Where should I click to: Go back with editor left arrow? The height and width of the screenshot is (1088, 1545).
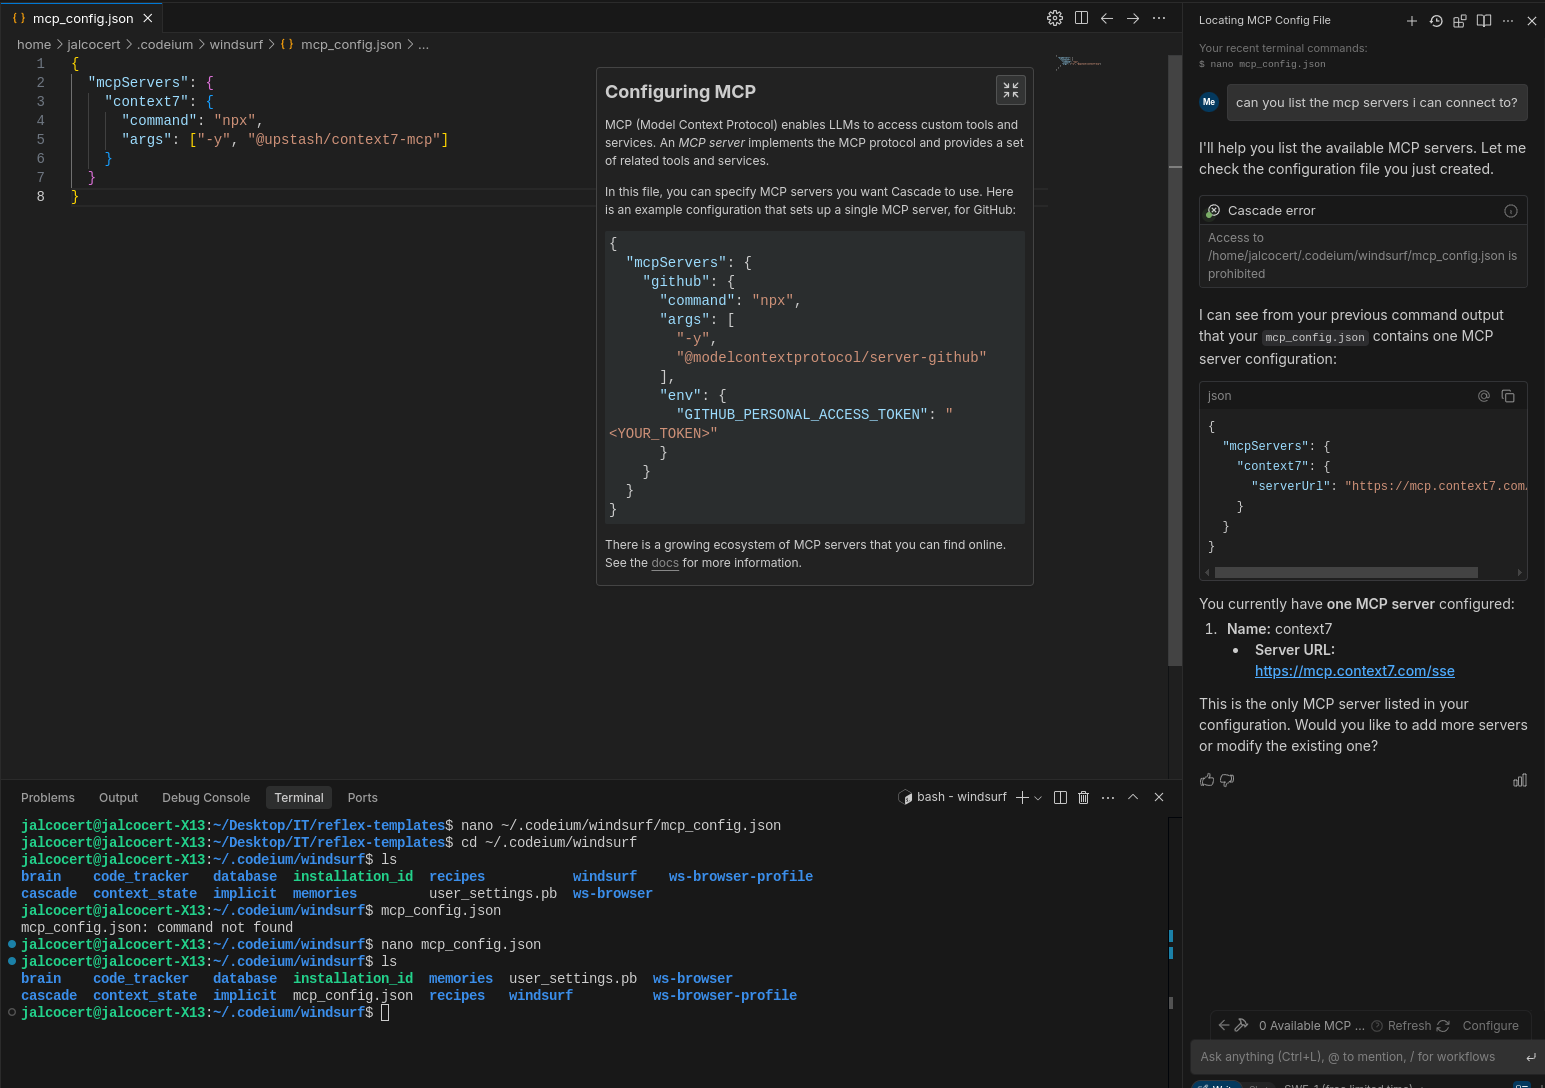(1107, 18)
